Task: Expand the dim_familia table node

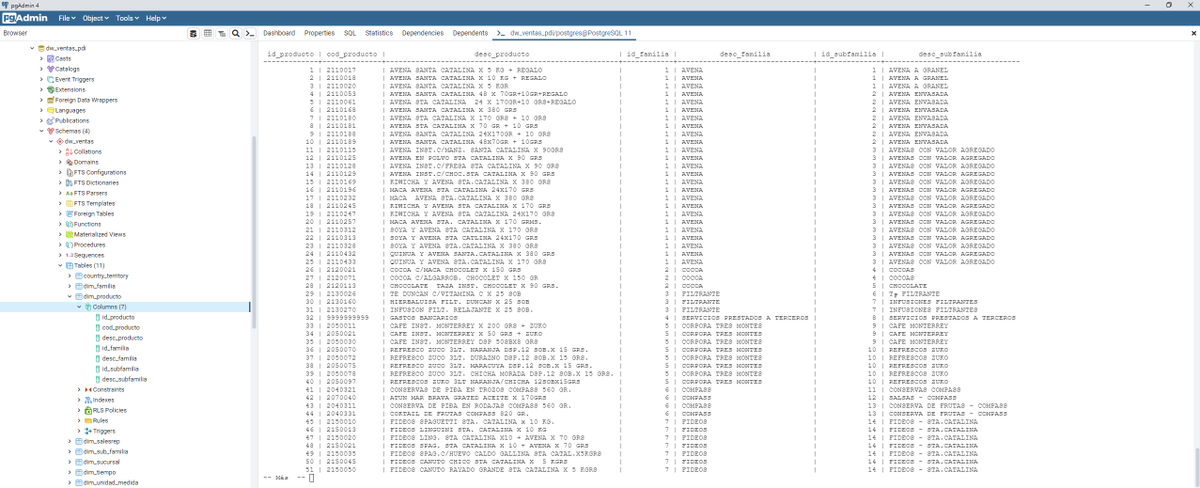Action: pyautogui.click(x=70, y=286)
